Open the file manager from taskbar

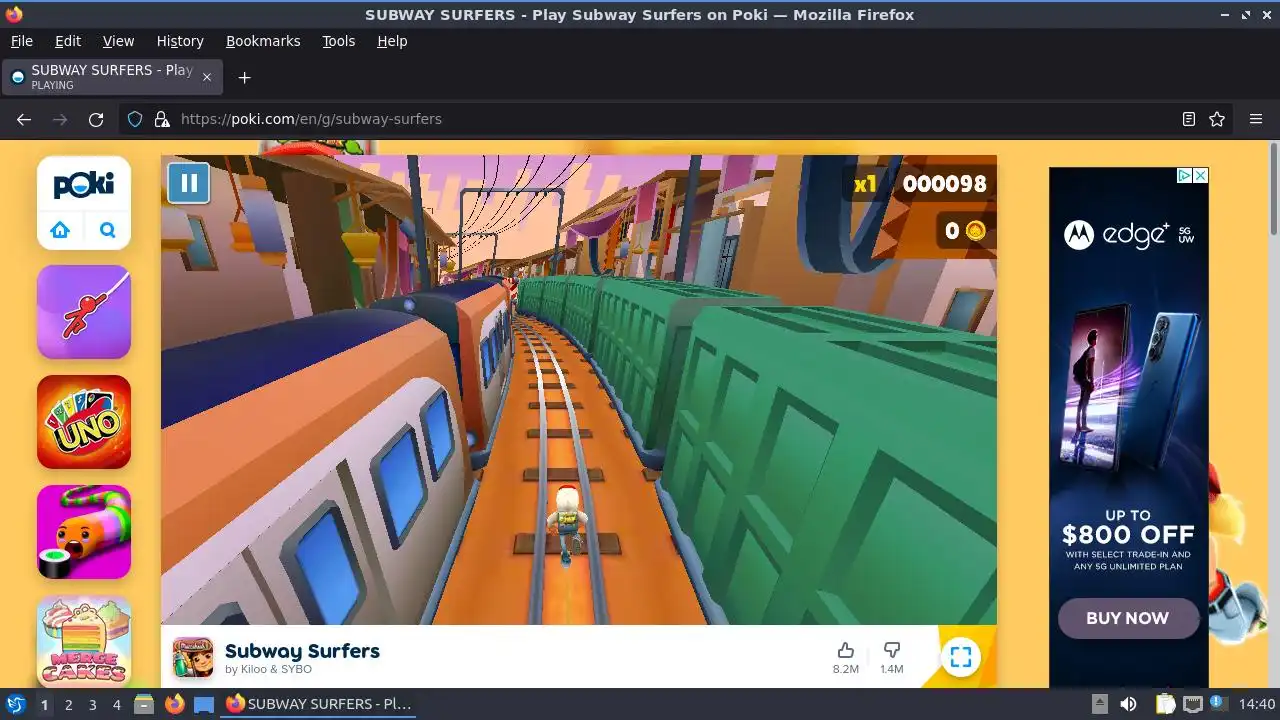143,704
